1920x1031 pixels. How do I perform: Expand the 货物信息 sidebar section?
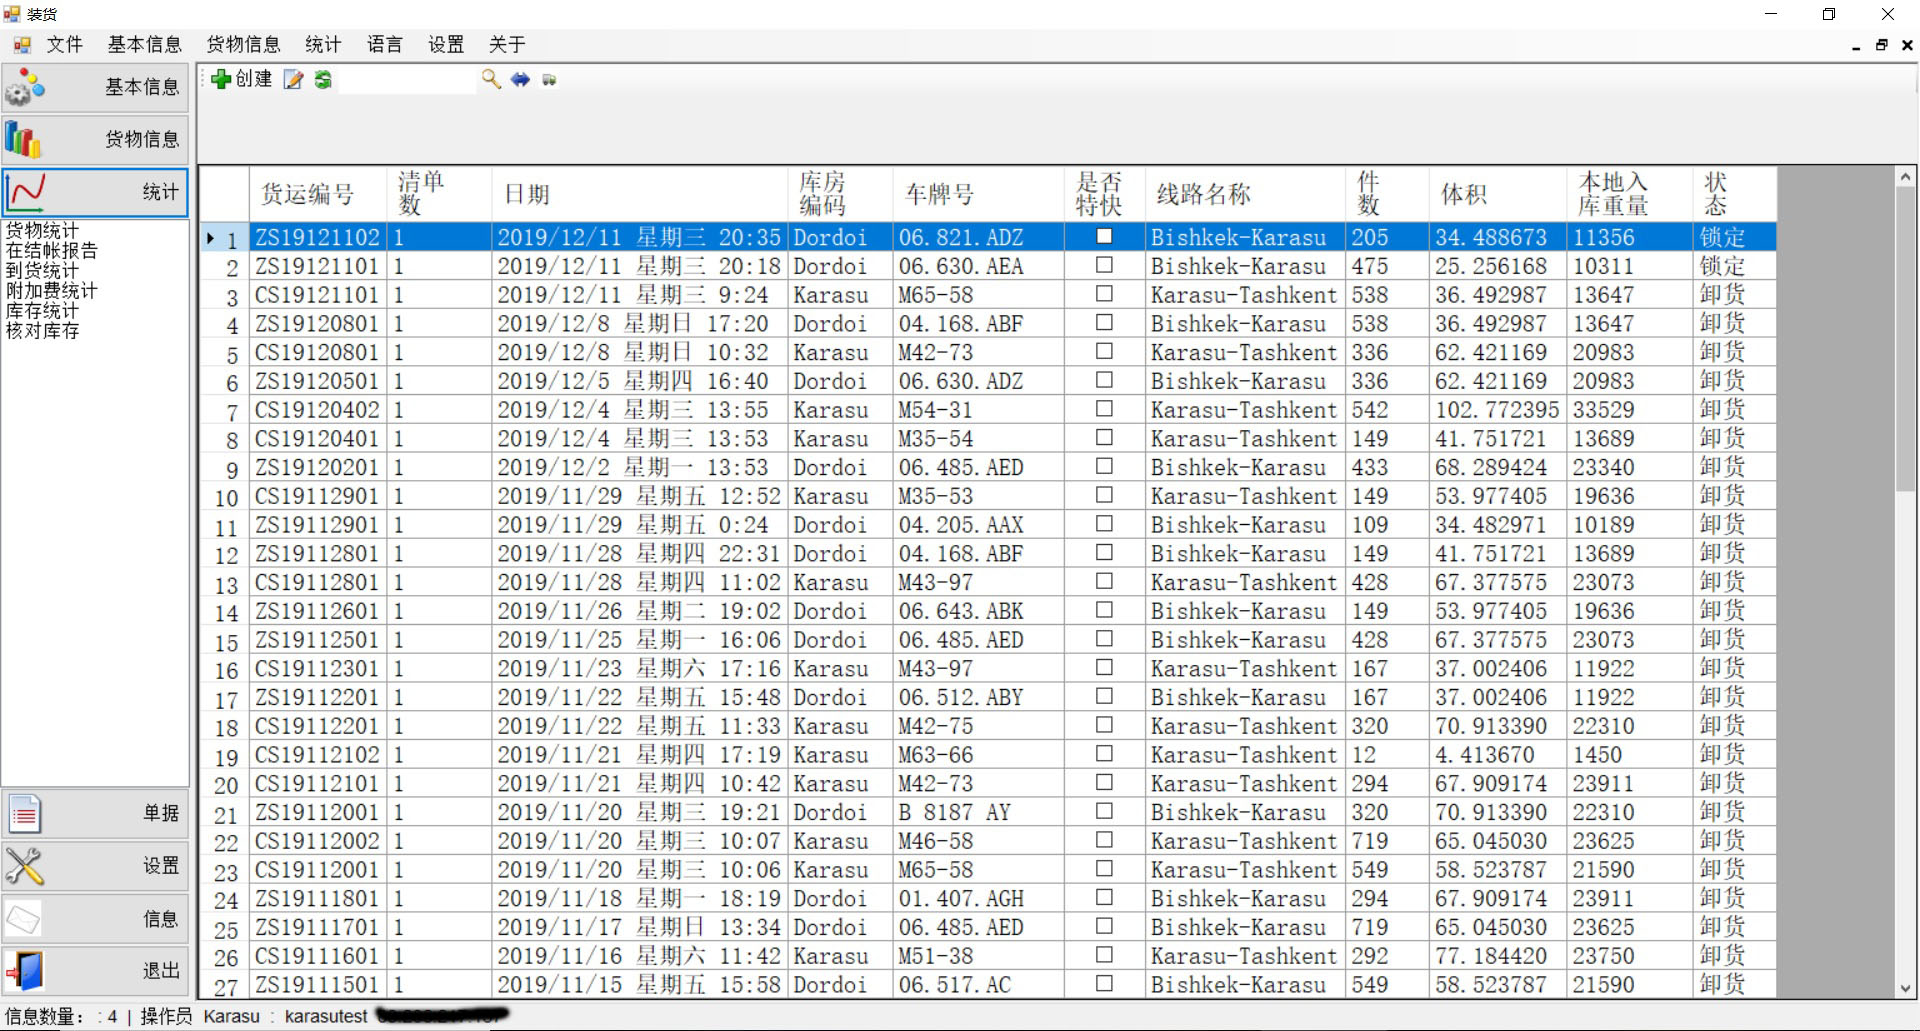(95, 139)
